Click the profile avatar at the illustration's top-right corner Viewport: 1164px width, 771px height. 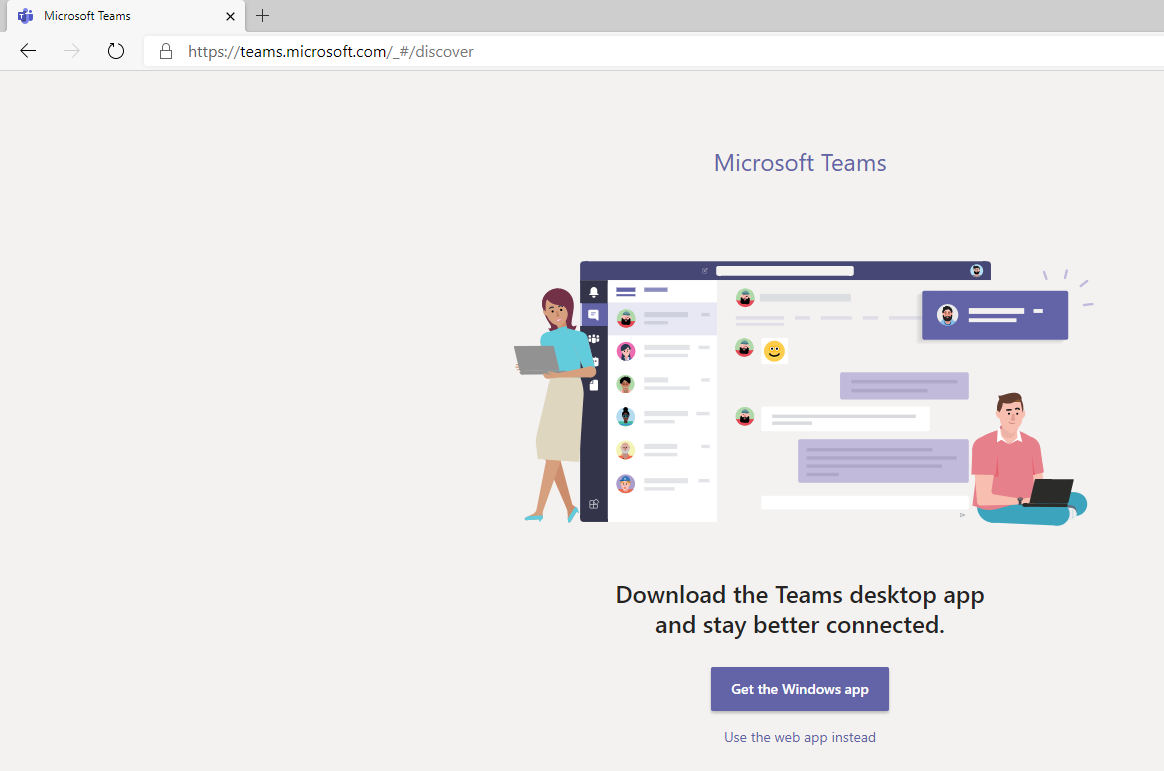(975, 270)
